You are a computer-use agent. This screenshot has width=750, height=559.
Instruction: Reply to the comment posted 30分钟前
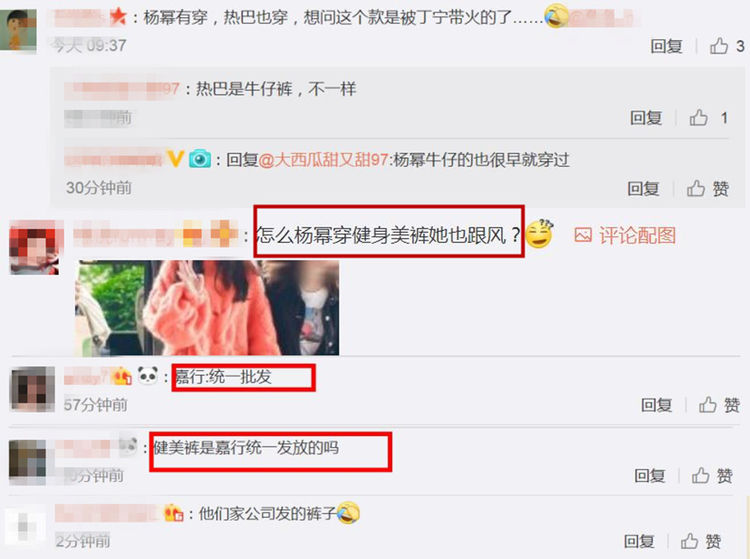click(x=643, y=188)
